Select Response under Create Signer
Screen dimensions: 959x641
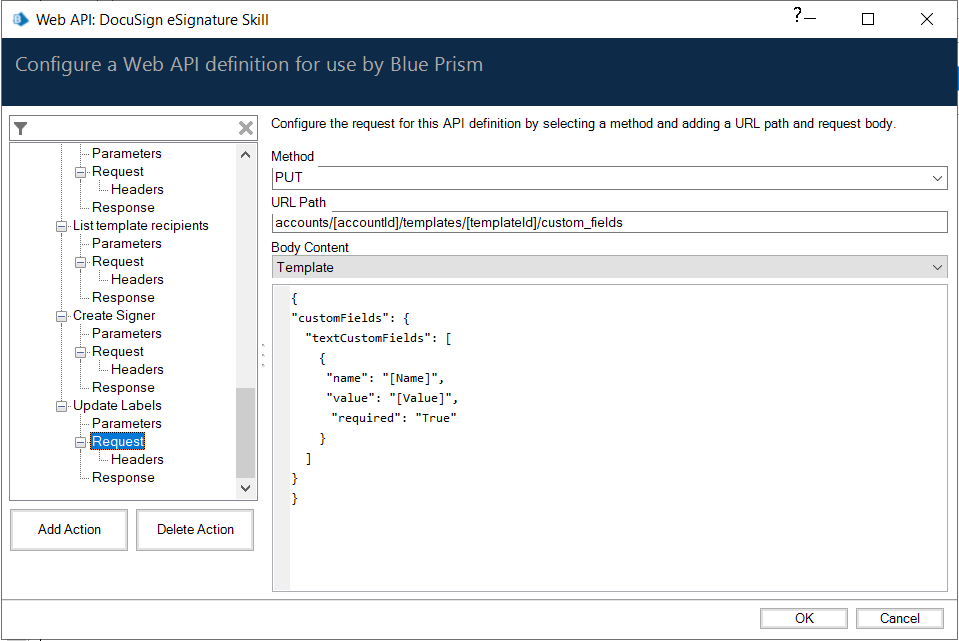pos(123,388)
